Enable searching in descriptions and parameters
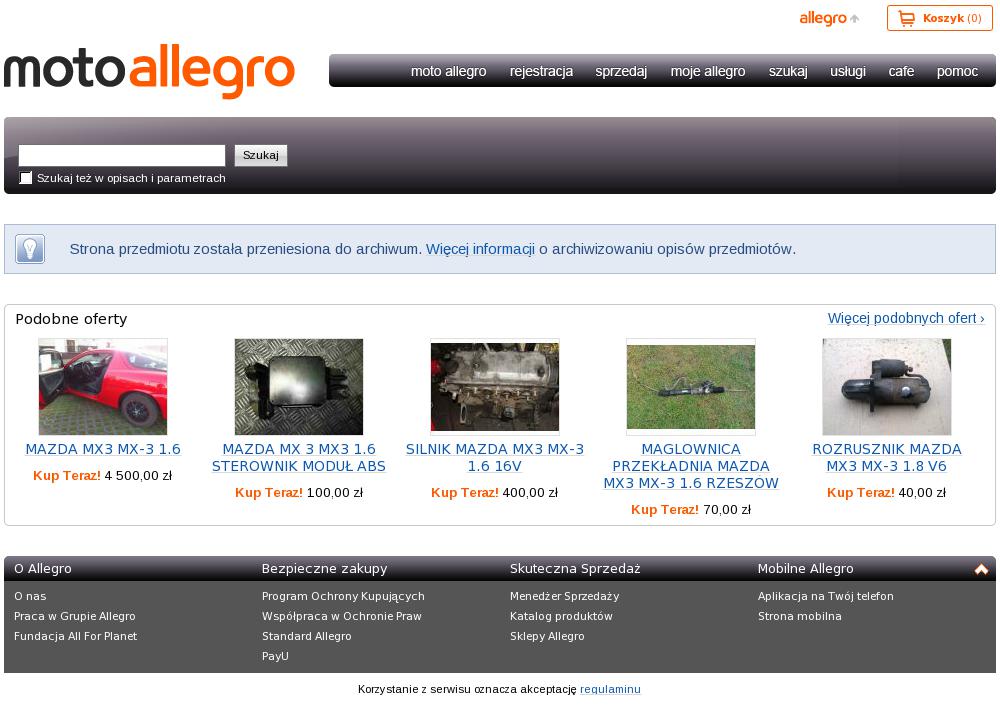 click(x=26, y=178)
